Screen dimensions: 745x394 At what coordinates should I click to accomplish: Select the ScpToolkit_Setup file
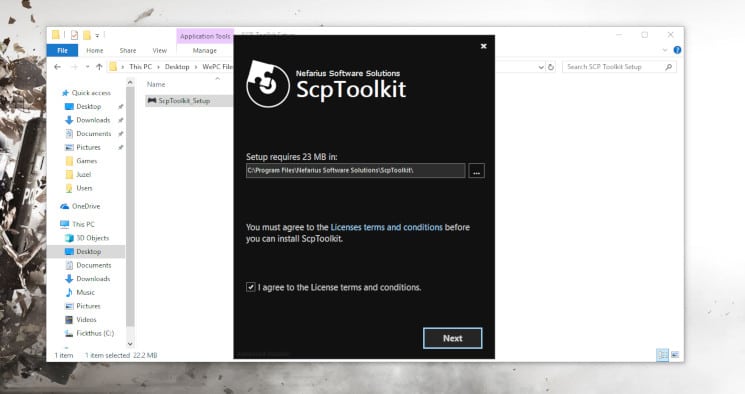pos(189,101)
